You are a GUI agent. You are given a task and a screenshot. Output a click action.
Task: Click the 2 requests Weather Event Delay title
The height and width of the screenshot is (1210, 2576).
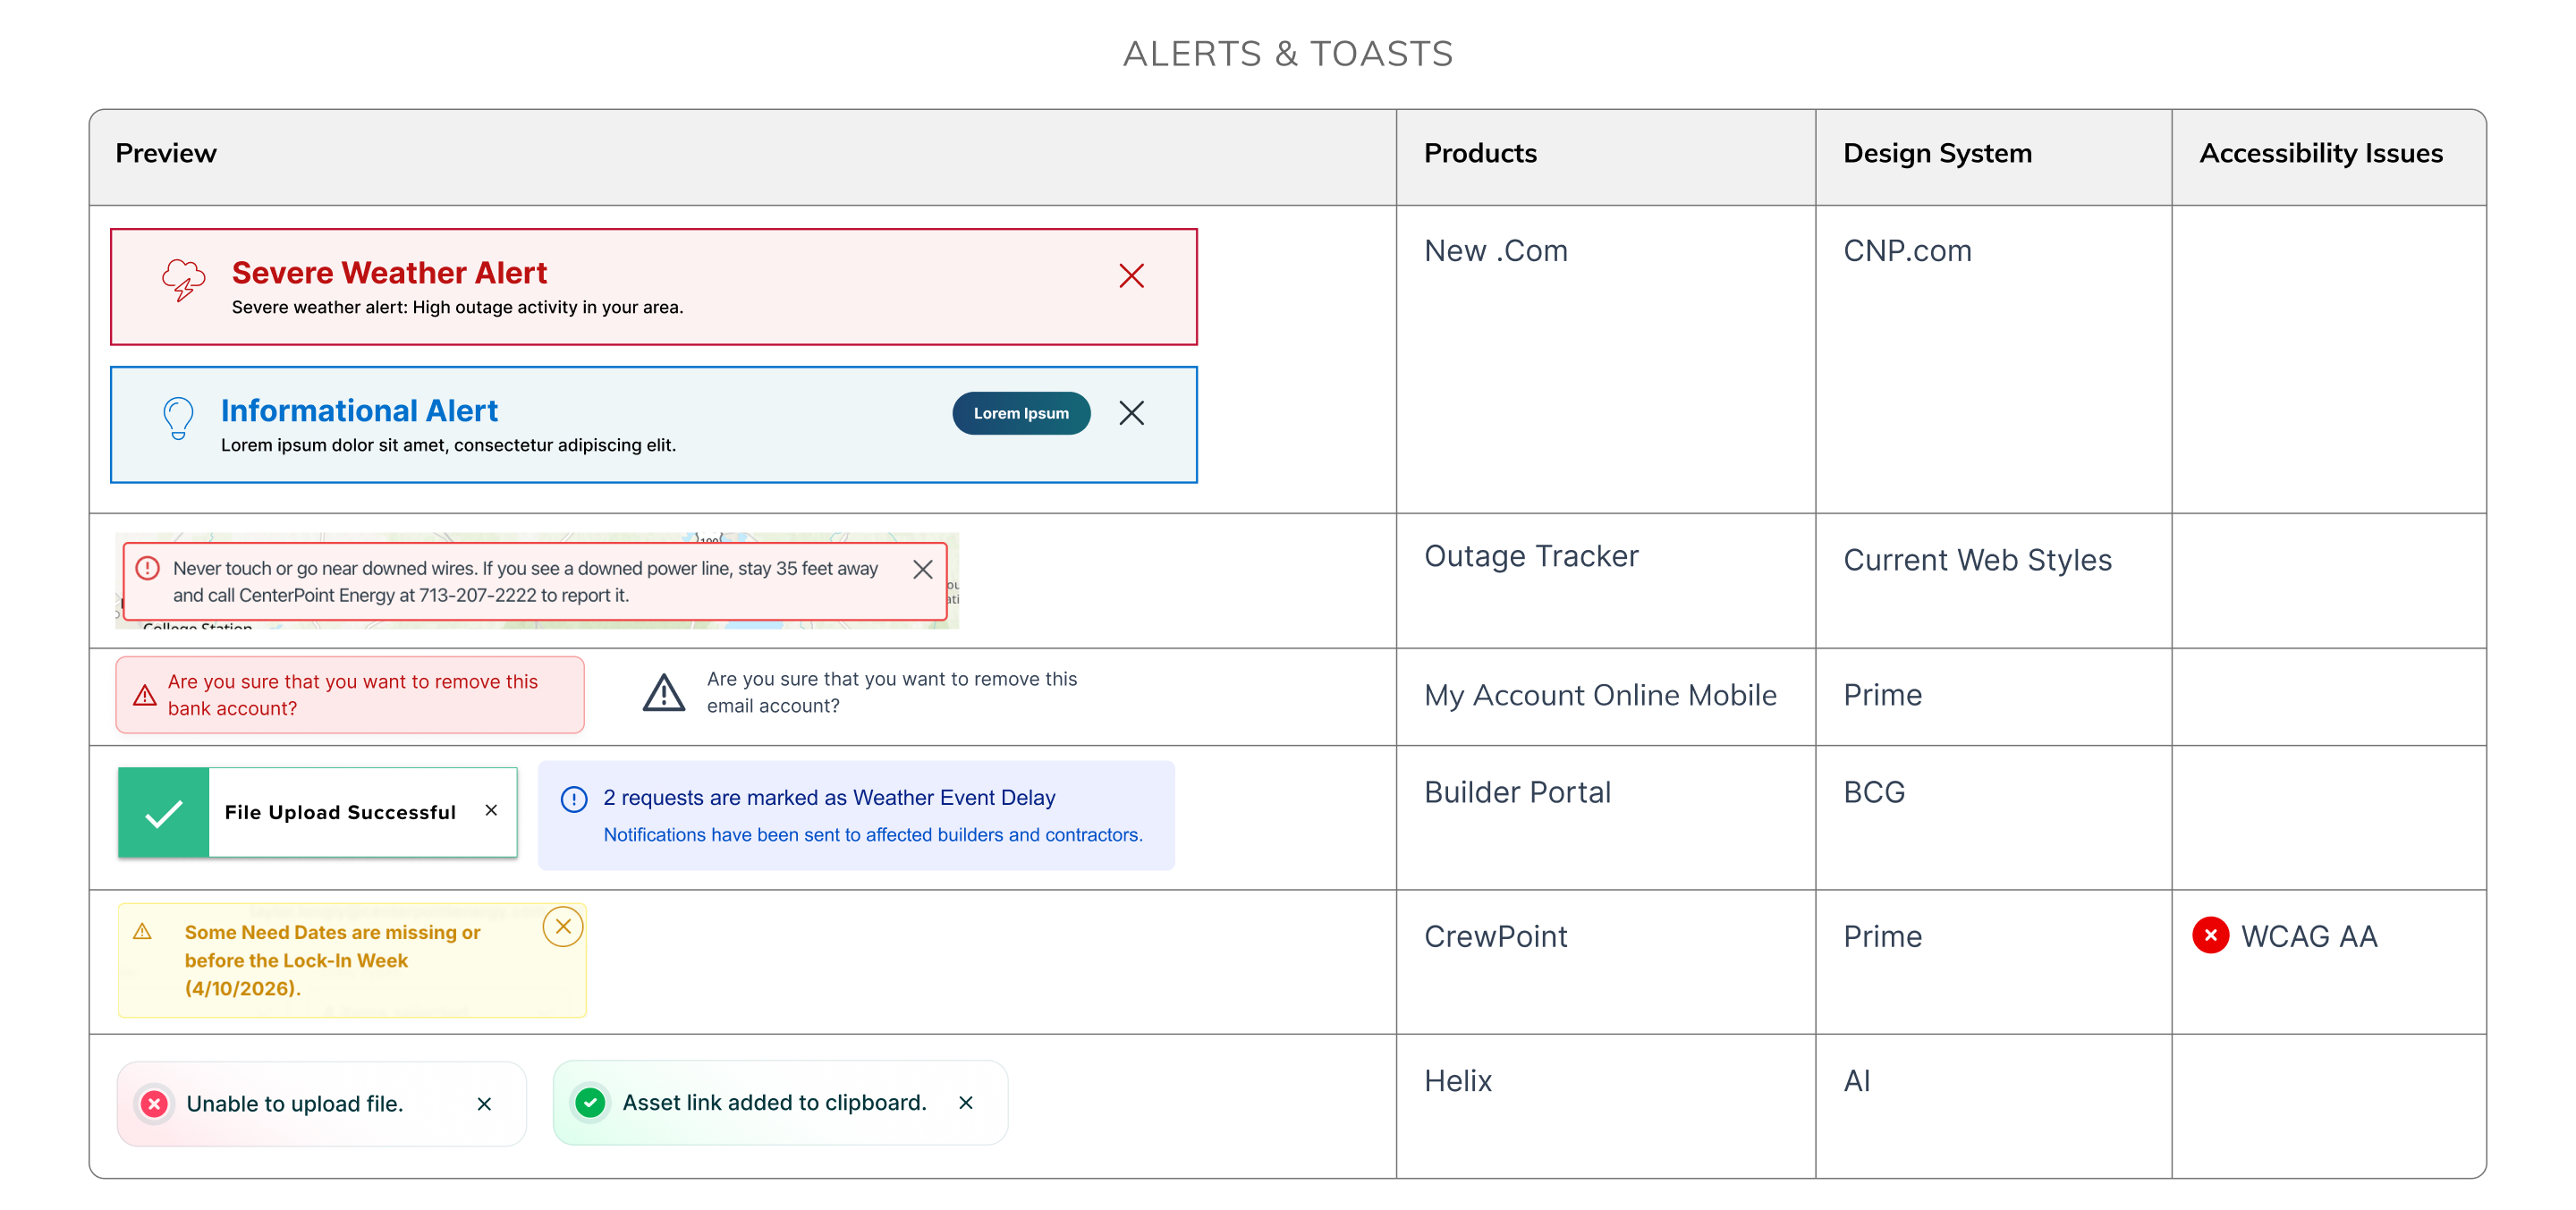828,798
